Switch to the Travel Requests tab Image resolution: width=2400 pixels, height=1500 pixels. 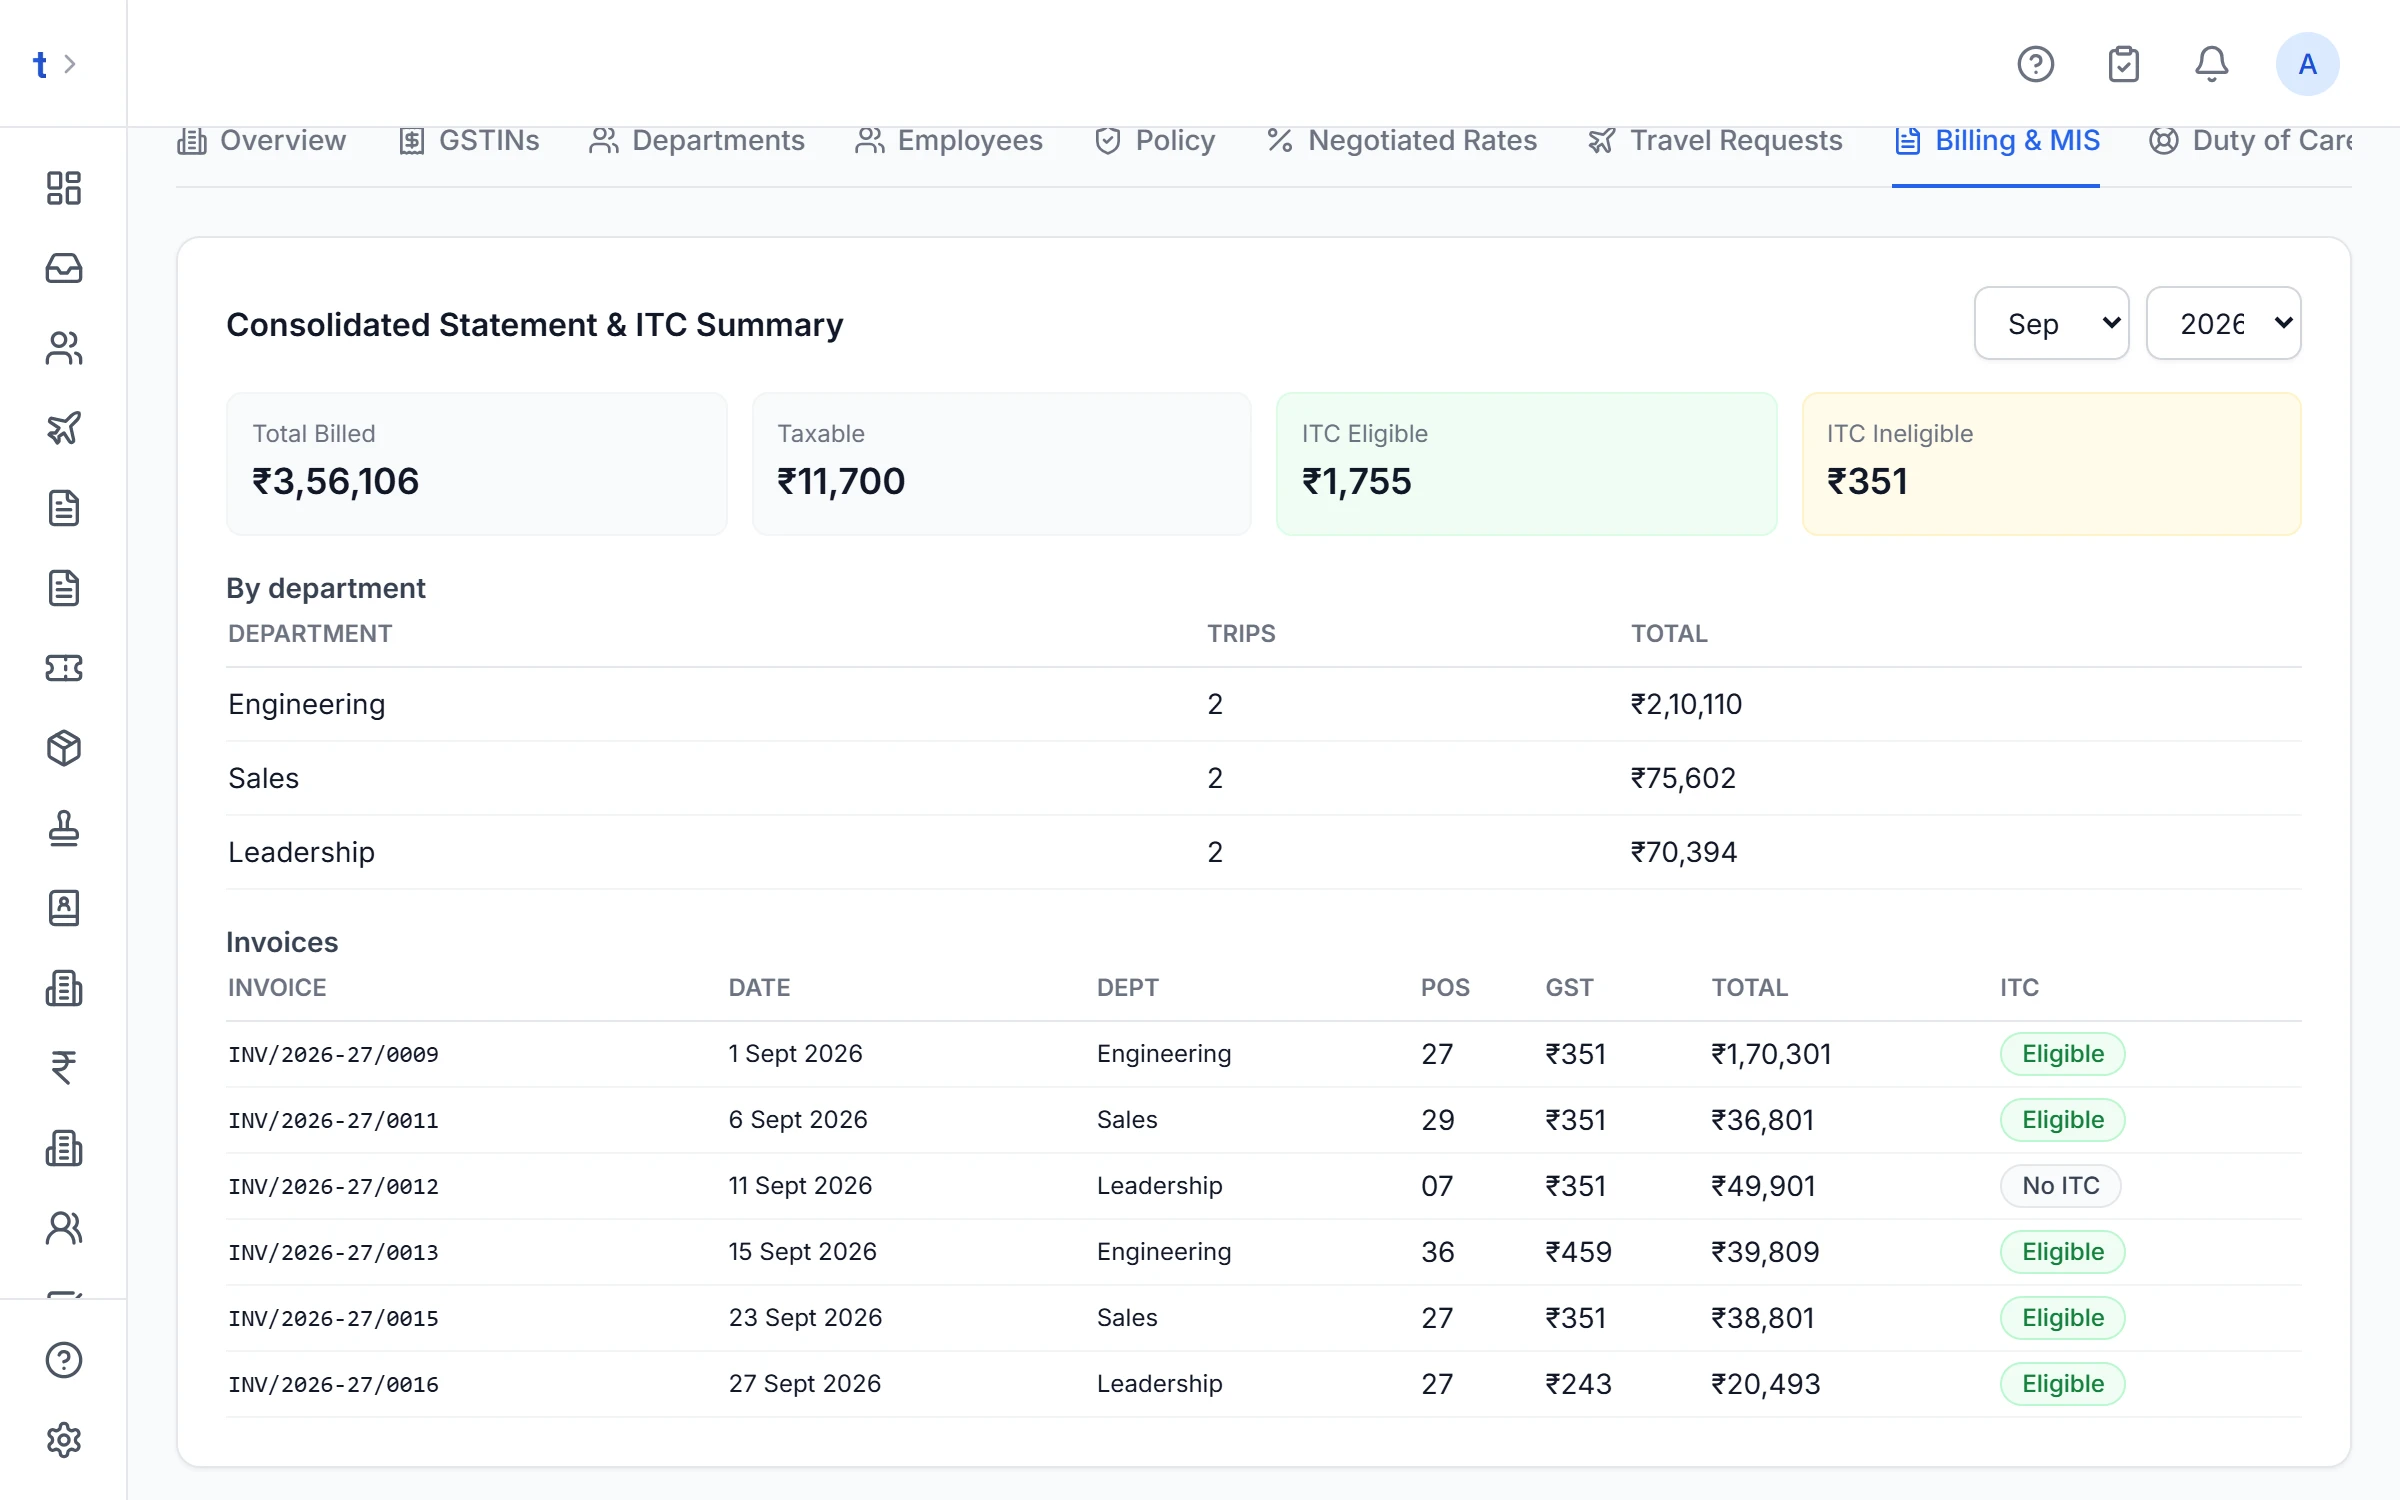1715,141
